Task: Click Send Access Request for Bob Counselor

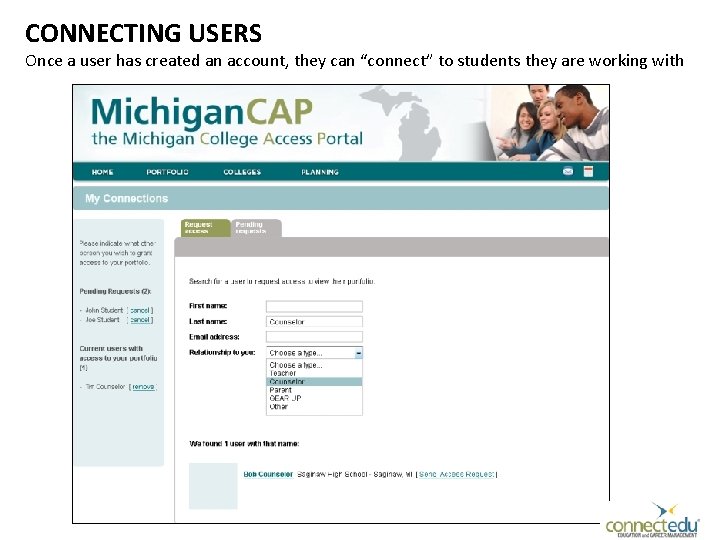Action: 456,474
